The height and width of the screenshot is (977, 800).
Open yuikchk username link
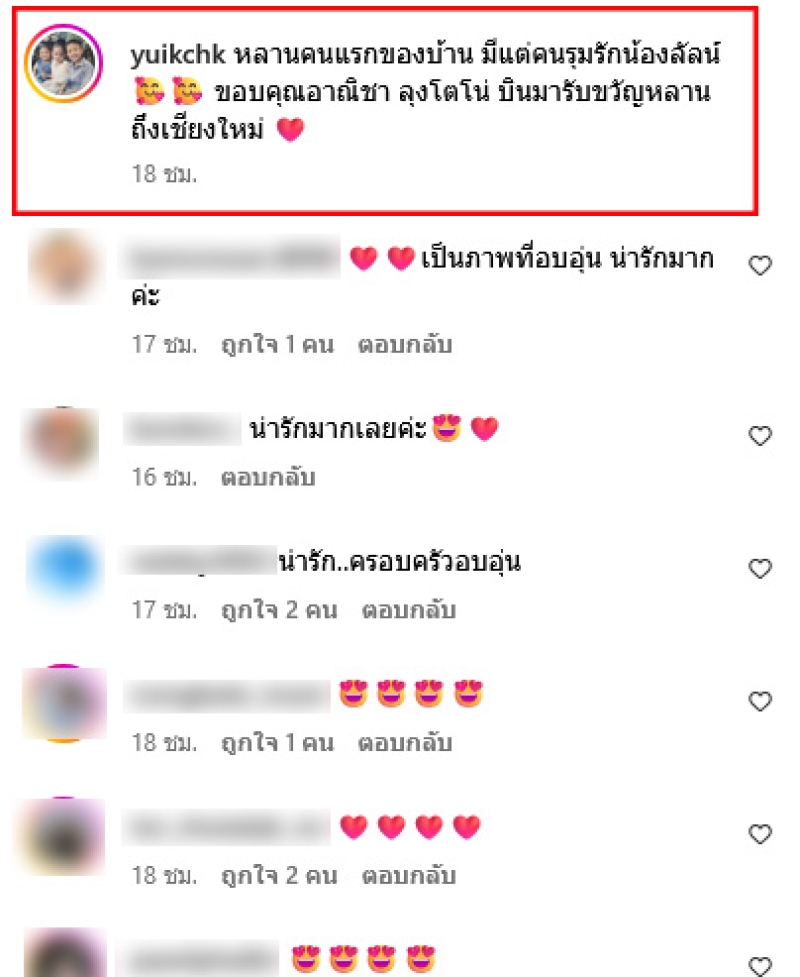point(178,55)
